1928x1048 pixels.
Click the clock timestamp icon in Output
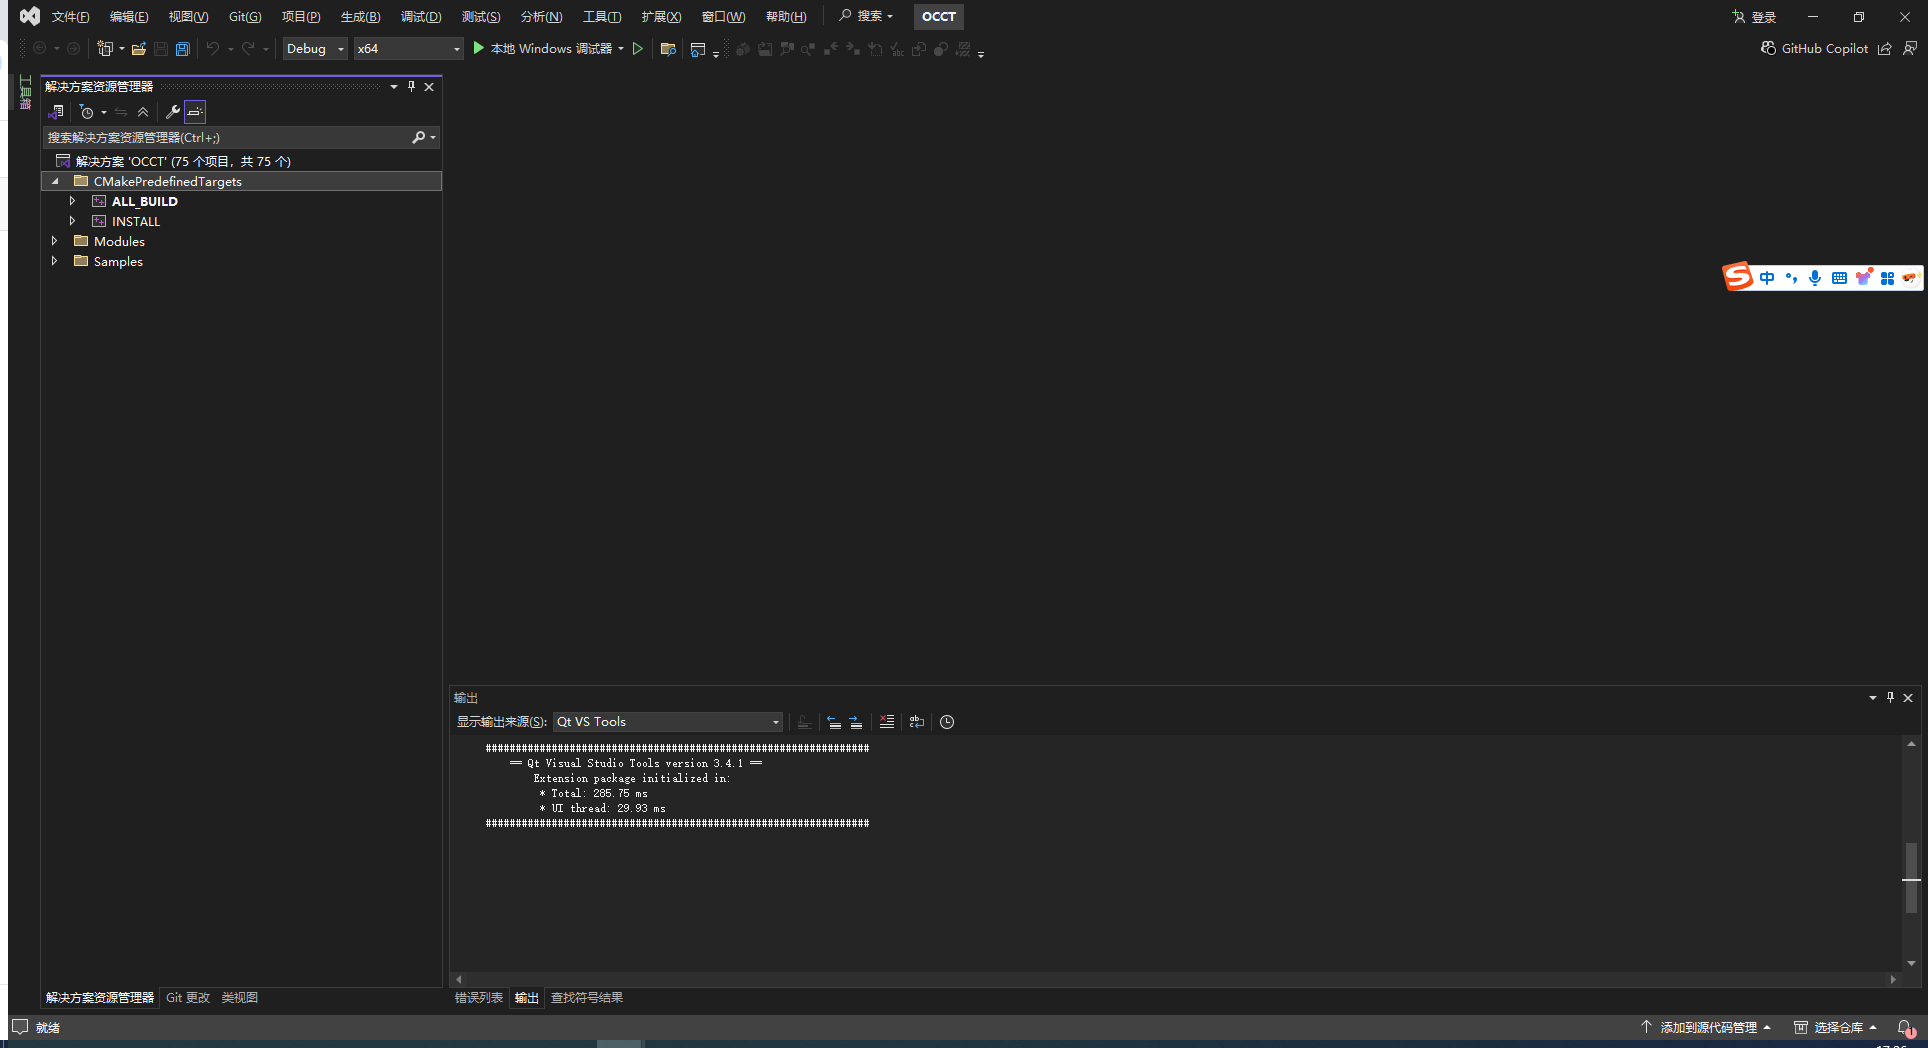[947, 722]
